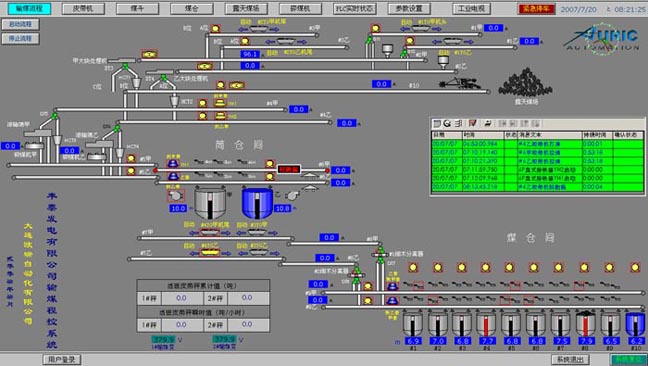Click the open-pit coal pile icon

525,82
